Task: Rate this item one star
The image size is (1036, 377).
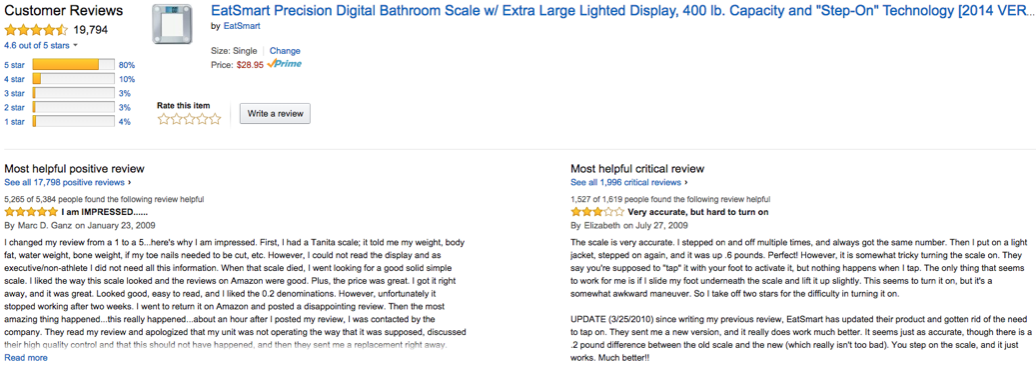Action: (163, 120)
